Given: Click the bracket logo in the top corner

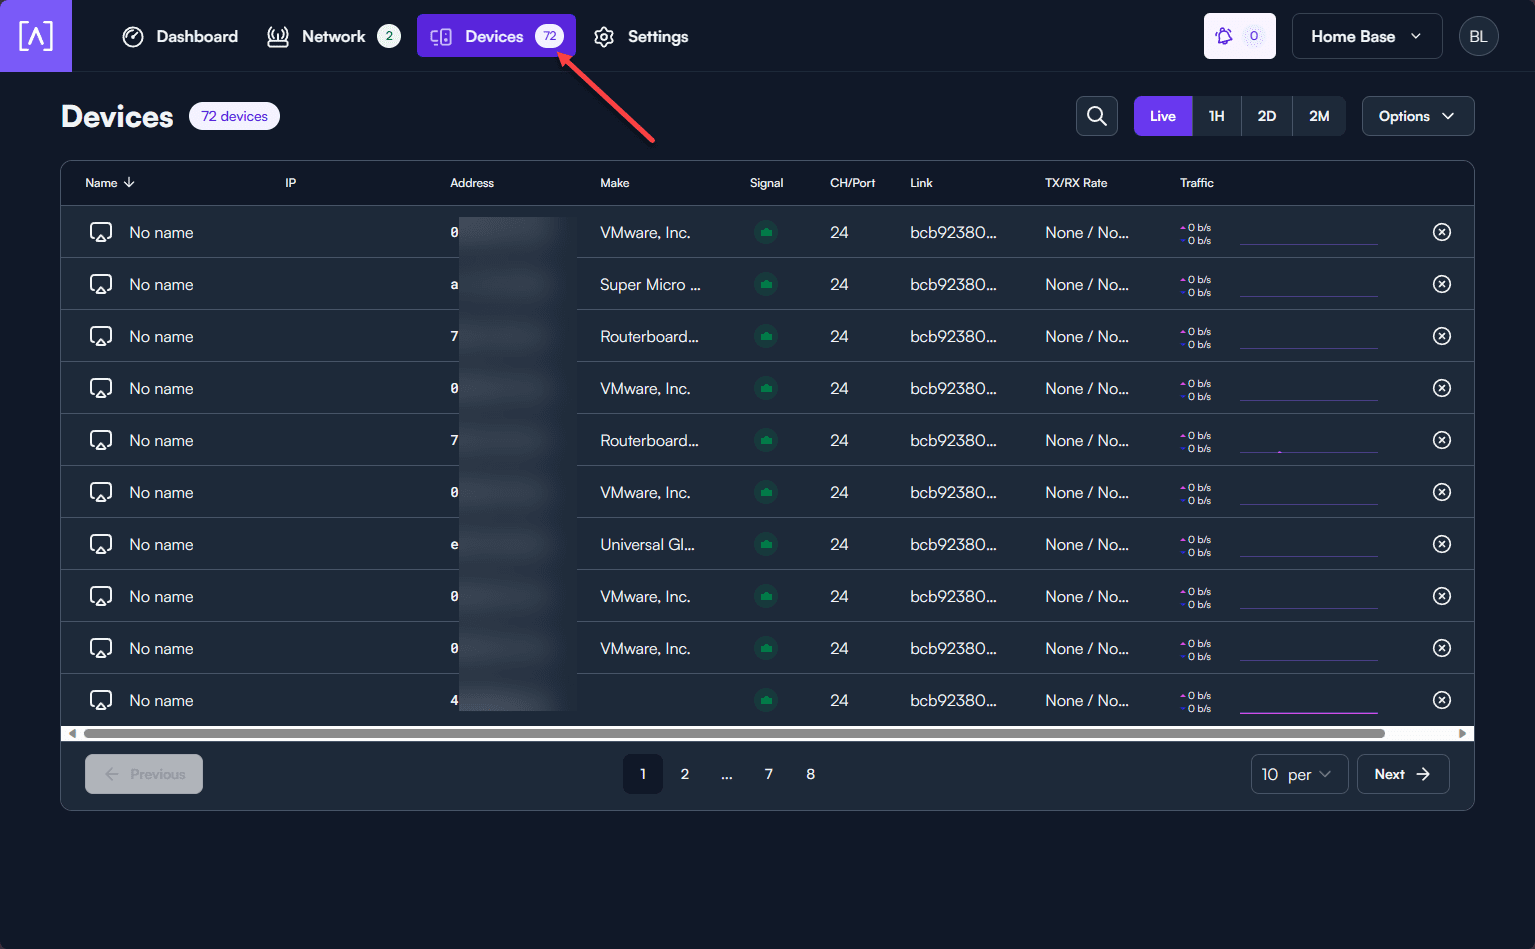Looking at the screenshot, I should coord(36,36).
